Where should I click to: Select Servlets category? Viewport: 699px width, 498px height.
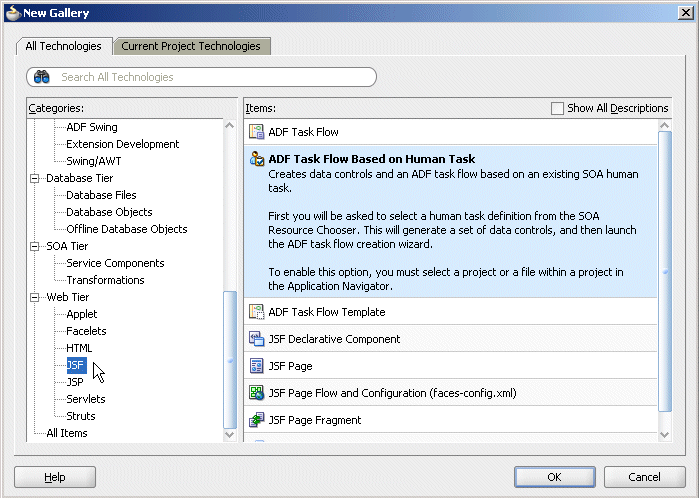point(86,399)
